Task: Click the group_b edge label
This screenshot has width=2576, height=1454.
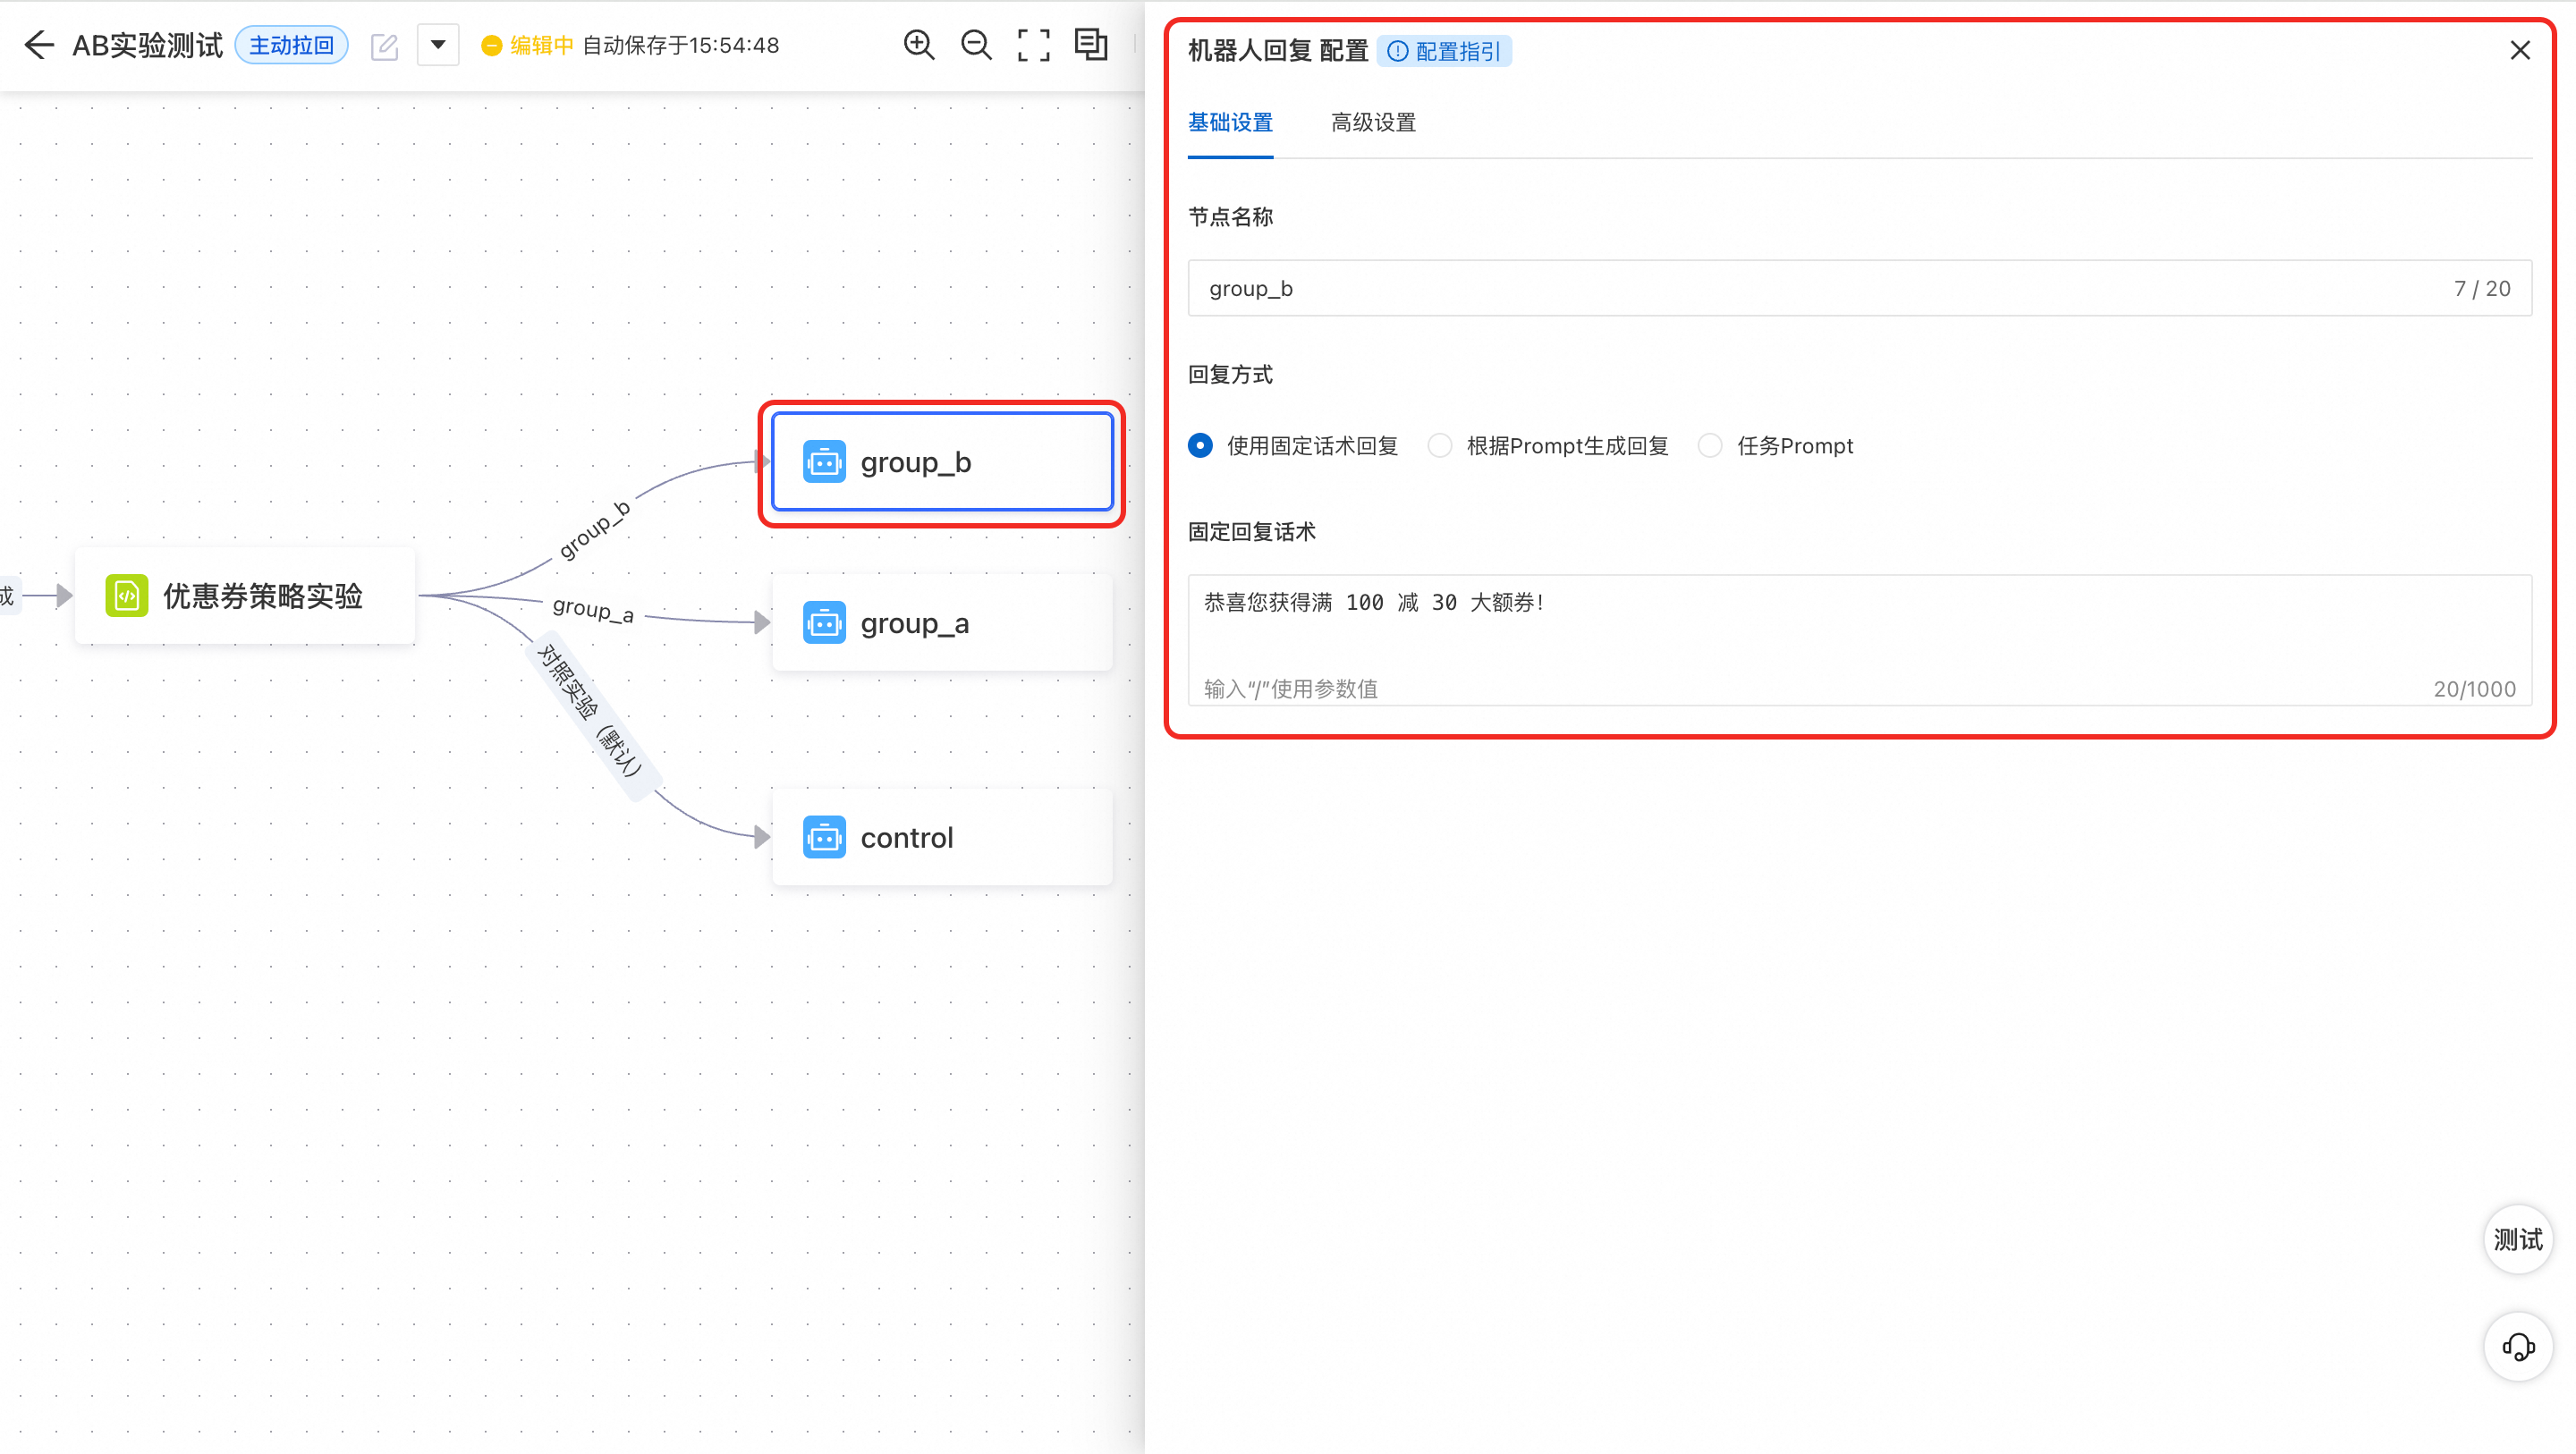Action: click(x=594, y=530)
